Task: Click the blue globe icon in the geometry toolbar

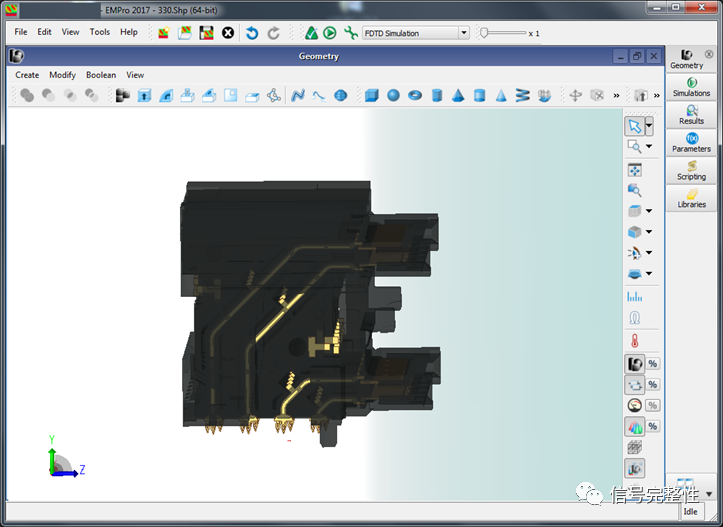Action: (340, 95)
